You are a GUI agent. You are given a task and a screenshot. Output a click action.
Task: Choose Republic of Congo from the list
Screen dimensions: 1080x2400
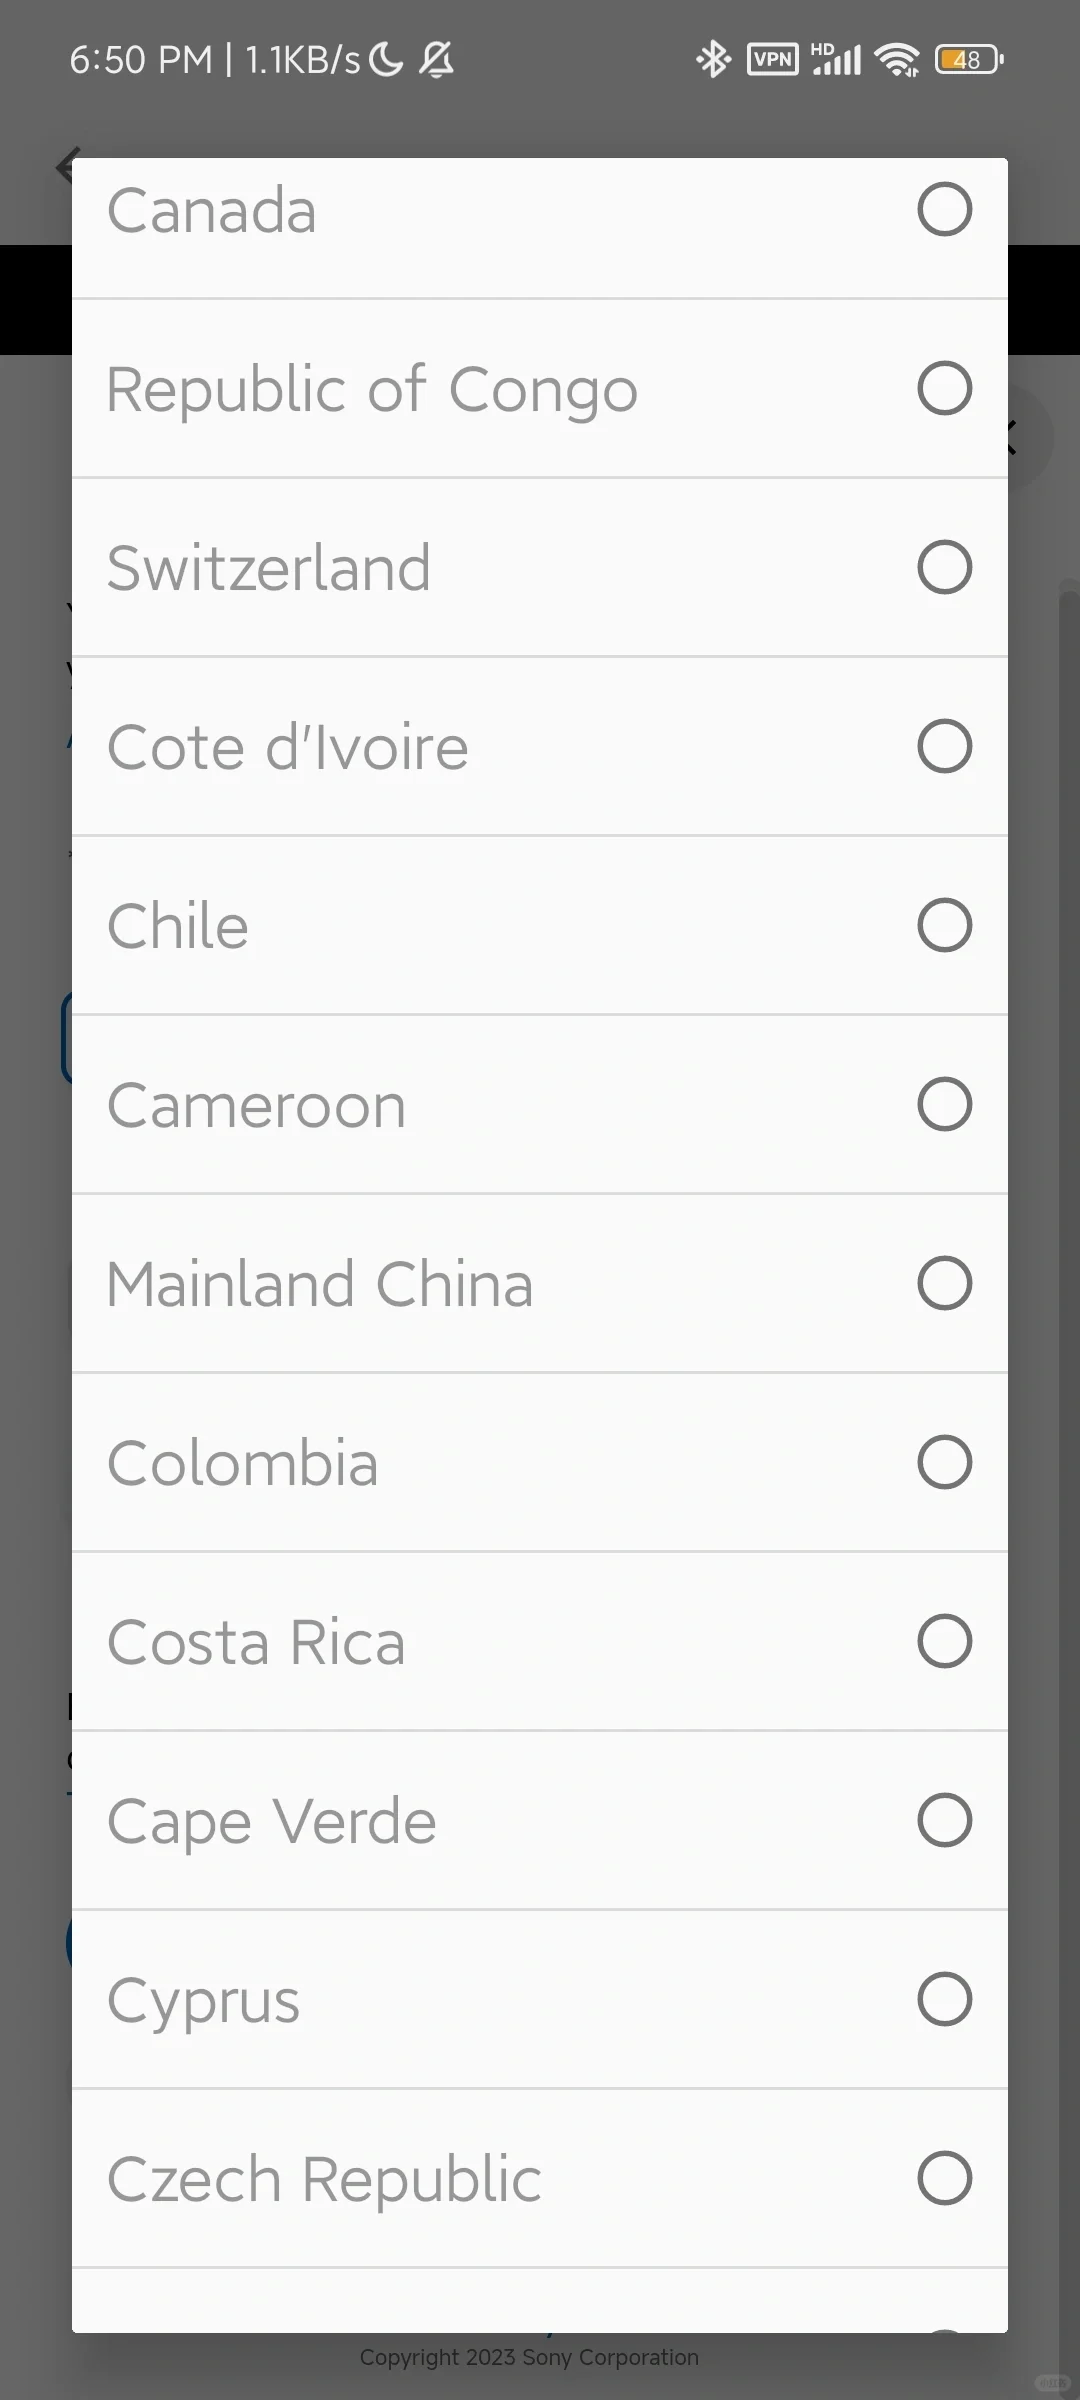coord(372,389)
